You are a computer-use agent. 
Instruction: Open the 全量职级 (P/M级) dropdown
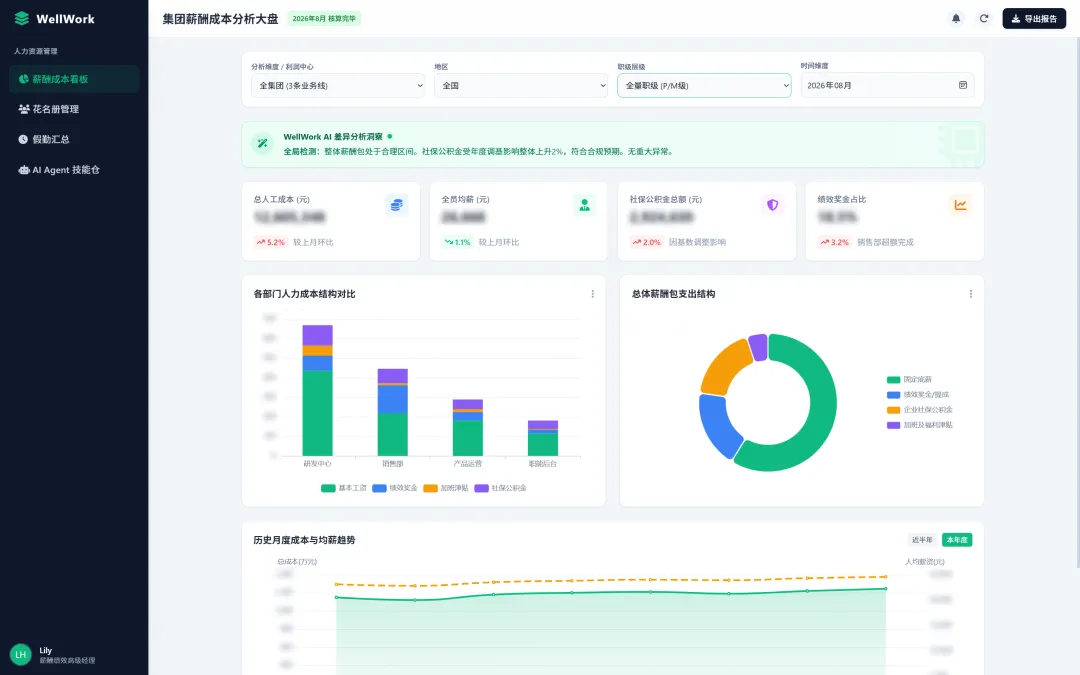(704, 85)
